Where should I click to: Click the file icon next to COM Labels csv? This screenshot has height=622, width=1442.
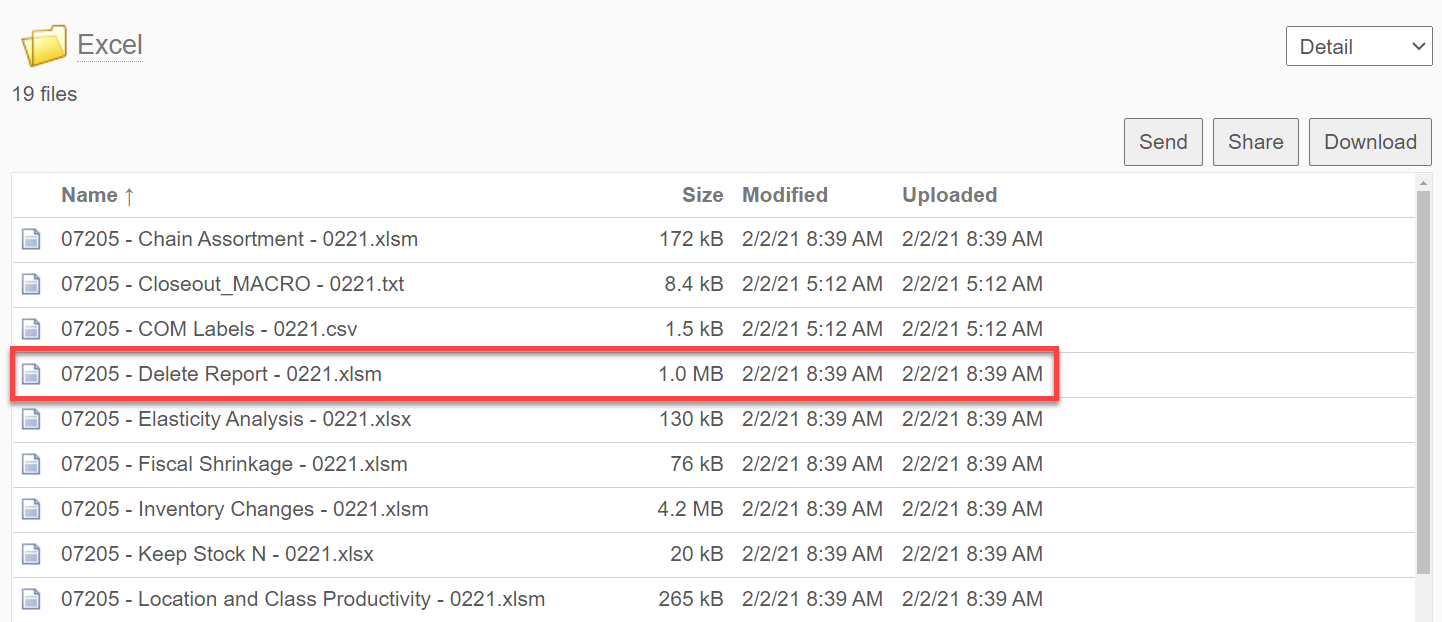click(x=31, y=329)
